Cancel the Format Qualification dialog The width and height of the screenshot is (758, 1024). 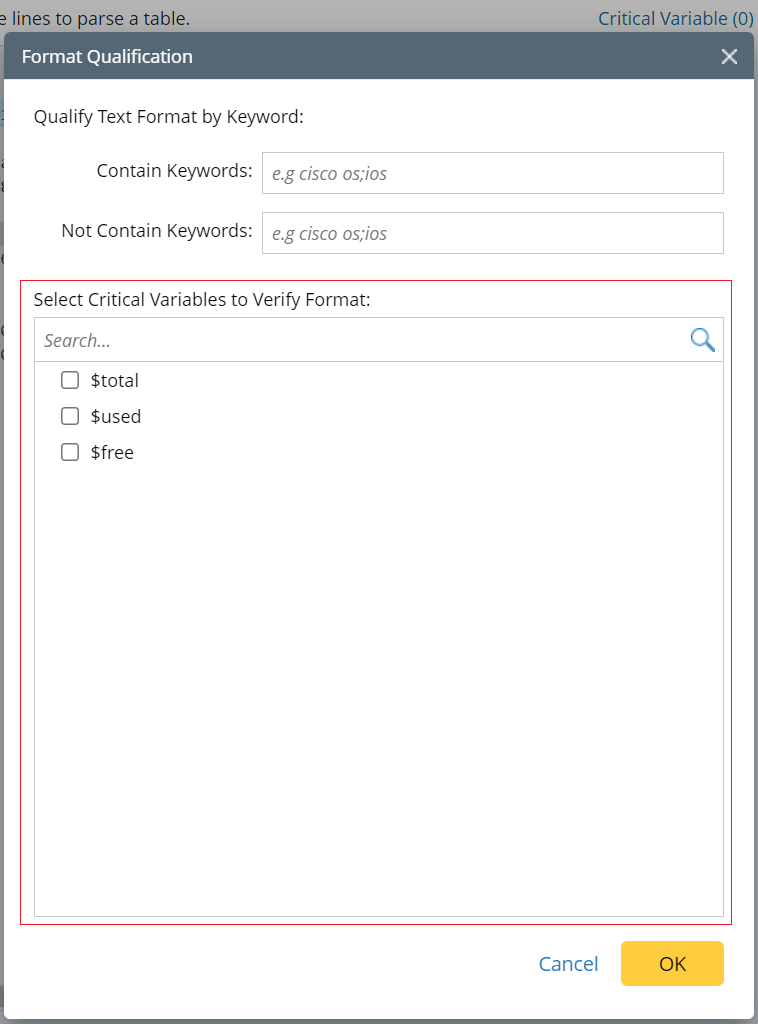[x=568, y=963]
